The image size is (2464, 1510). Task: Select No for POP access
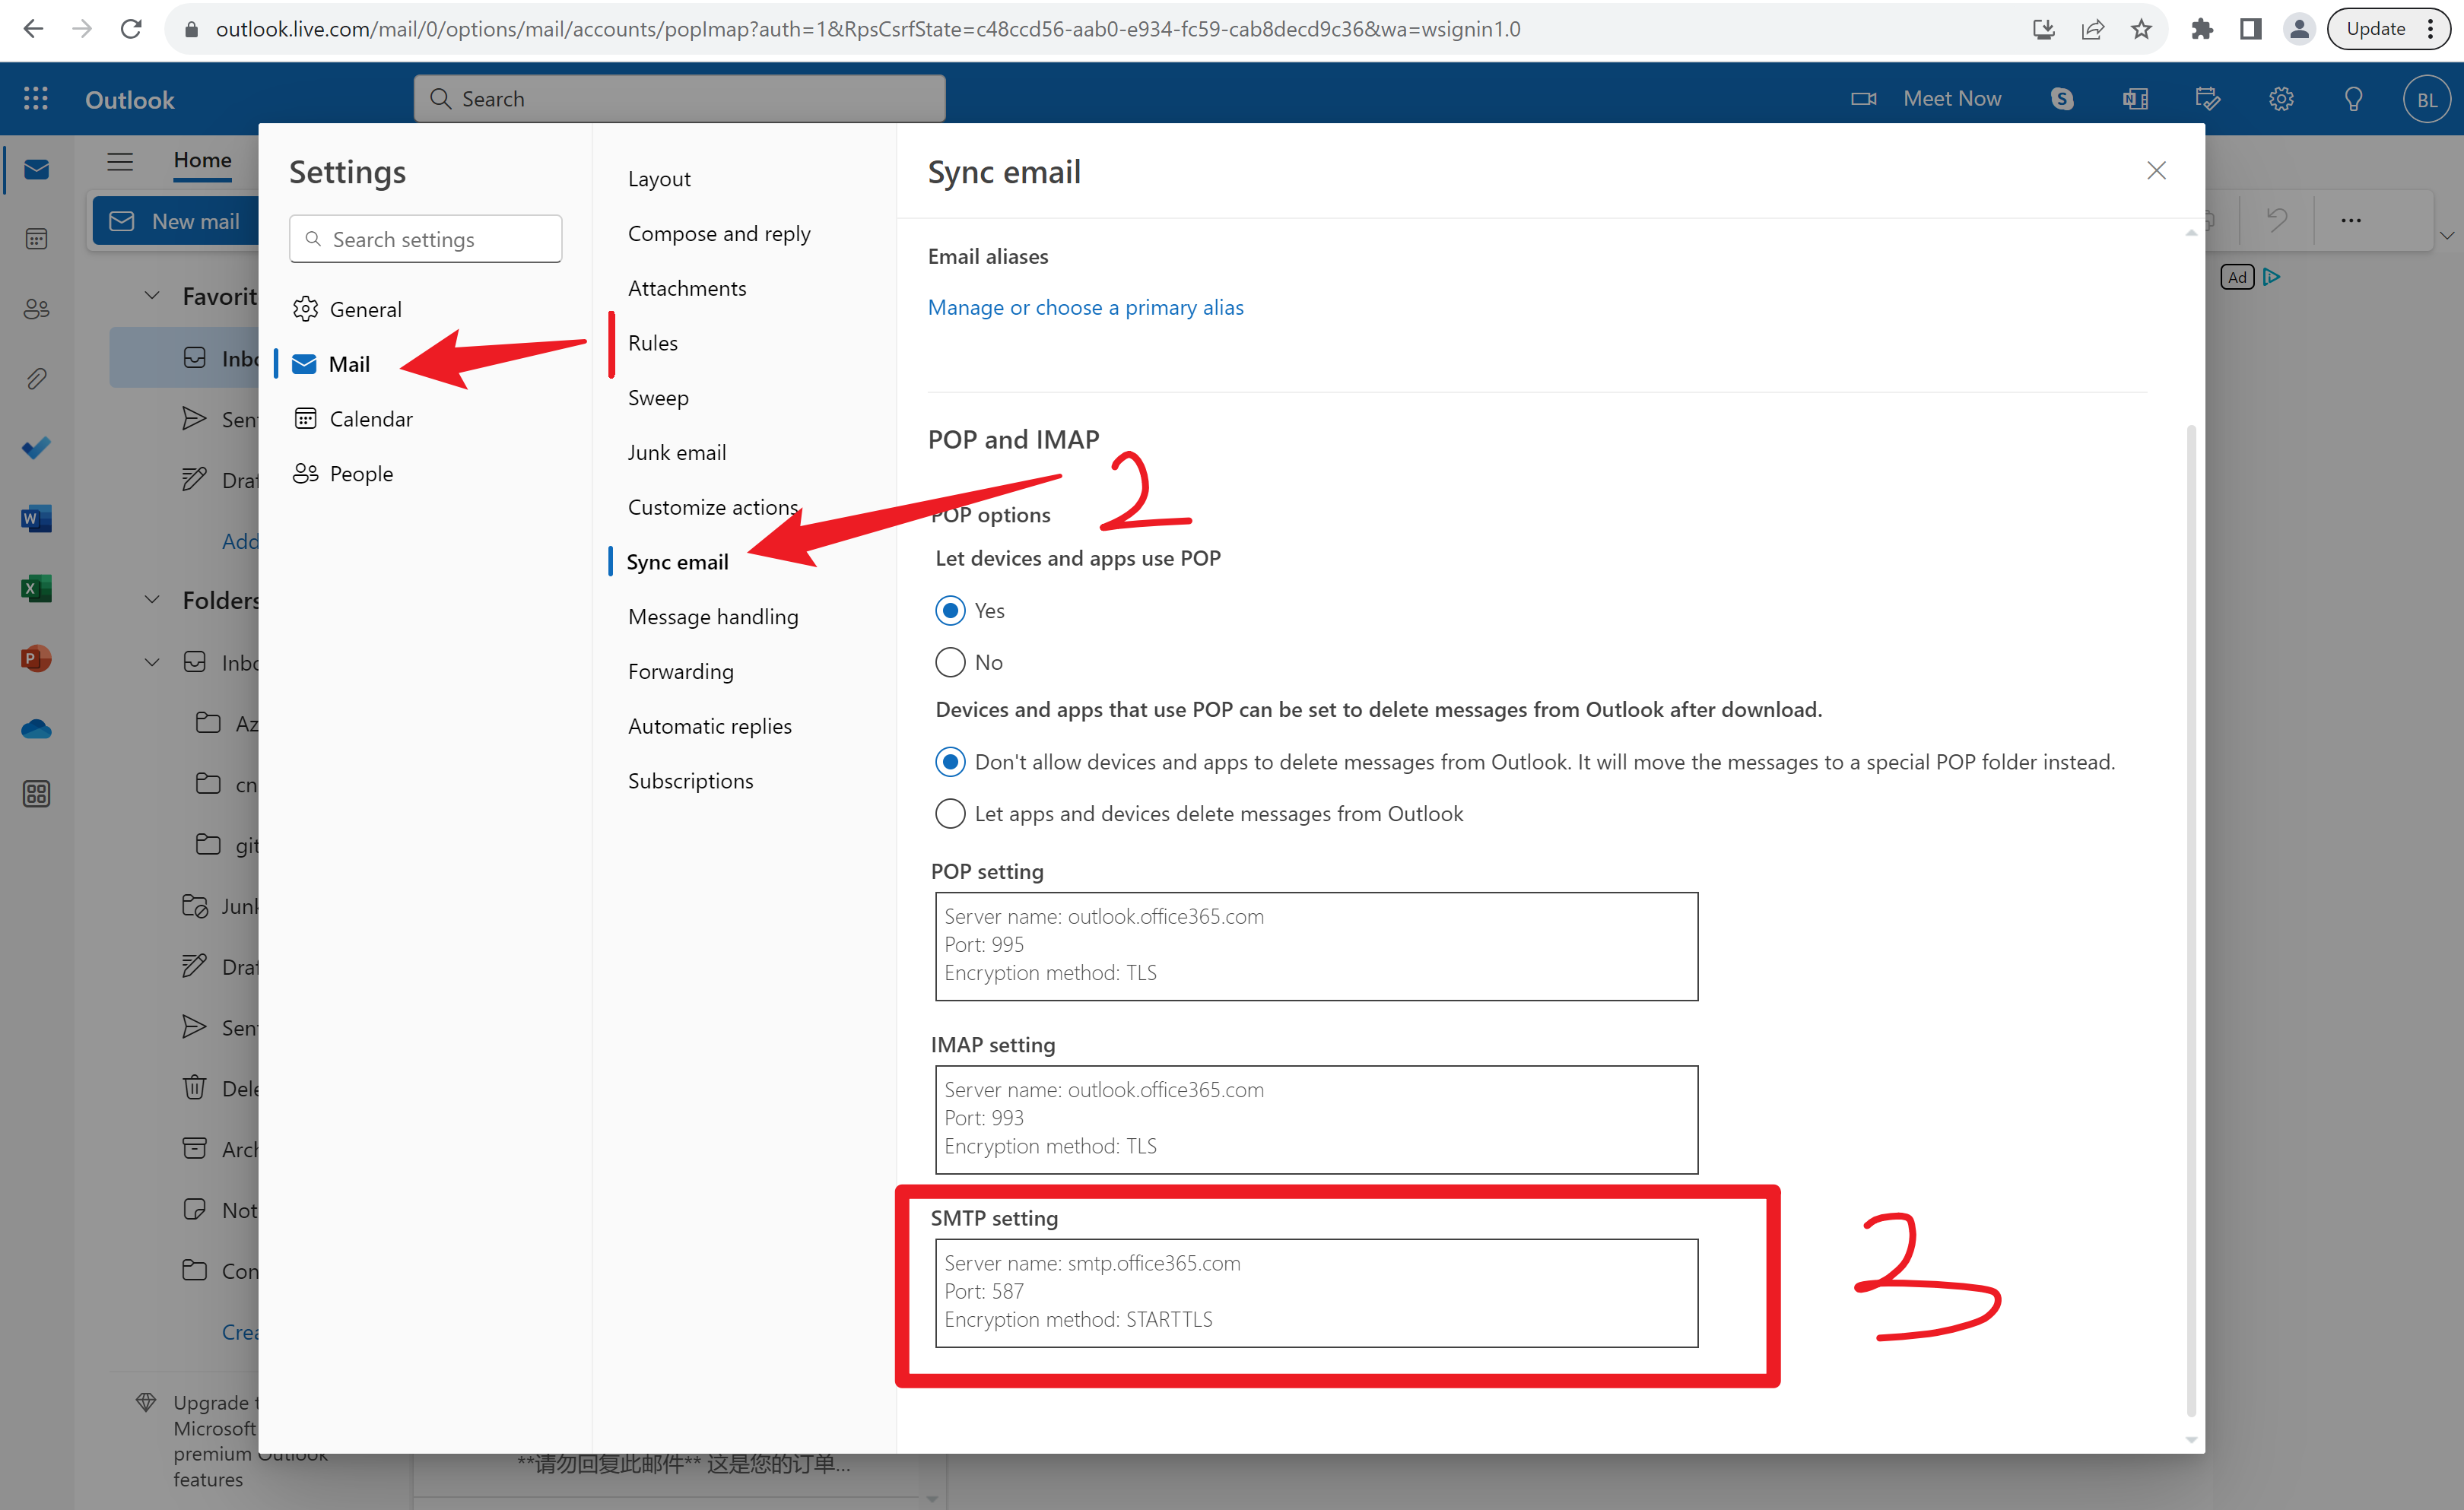point(950,662)
